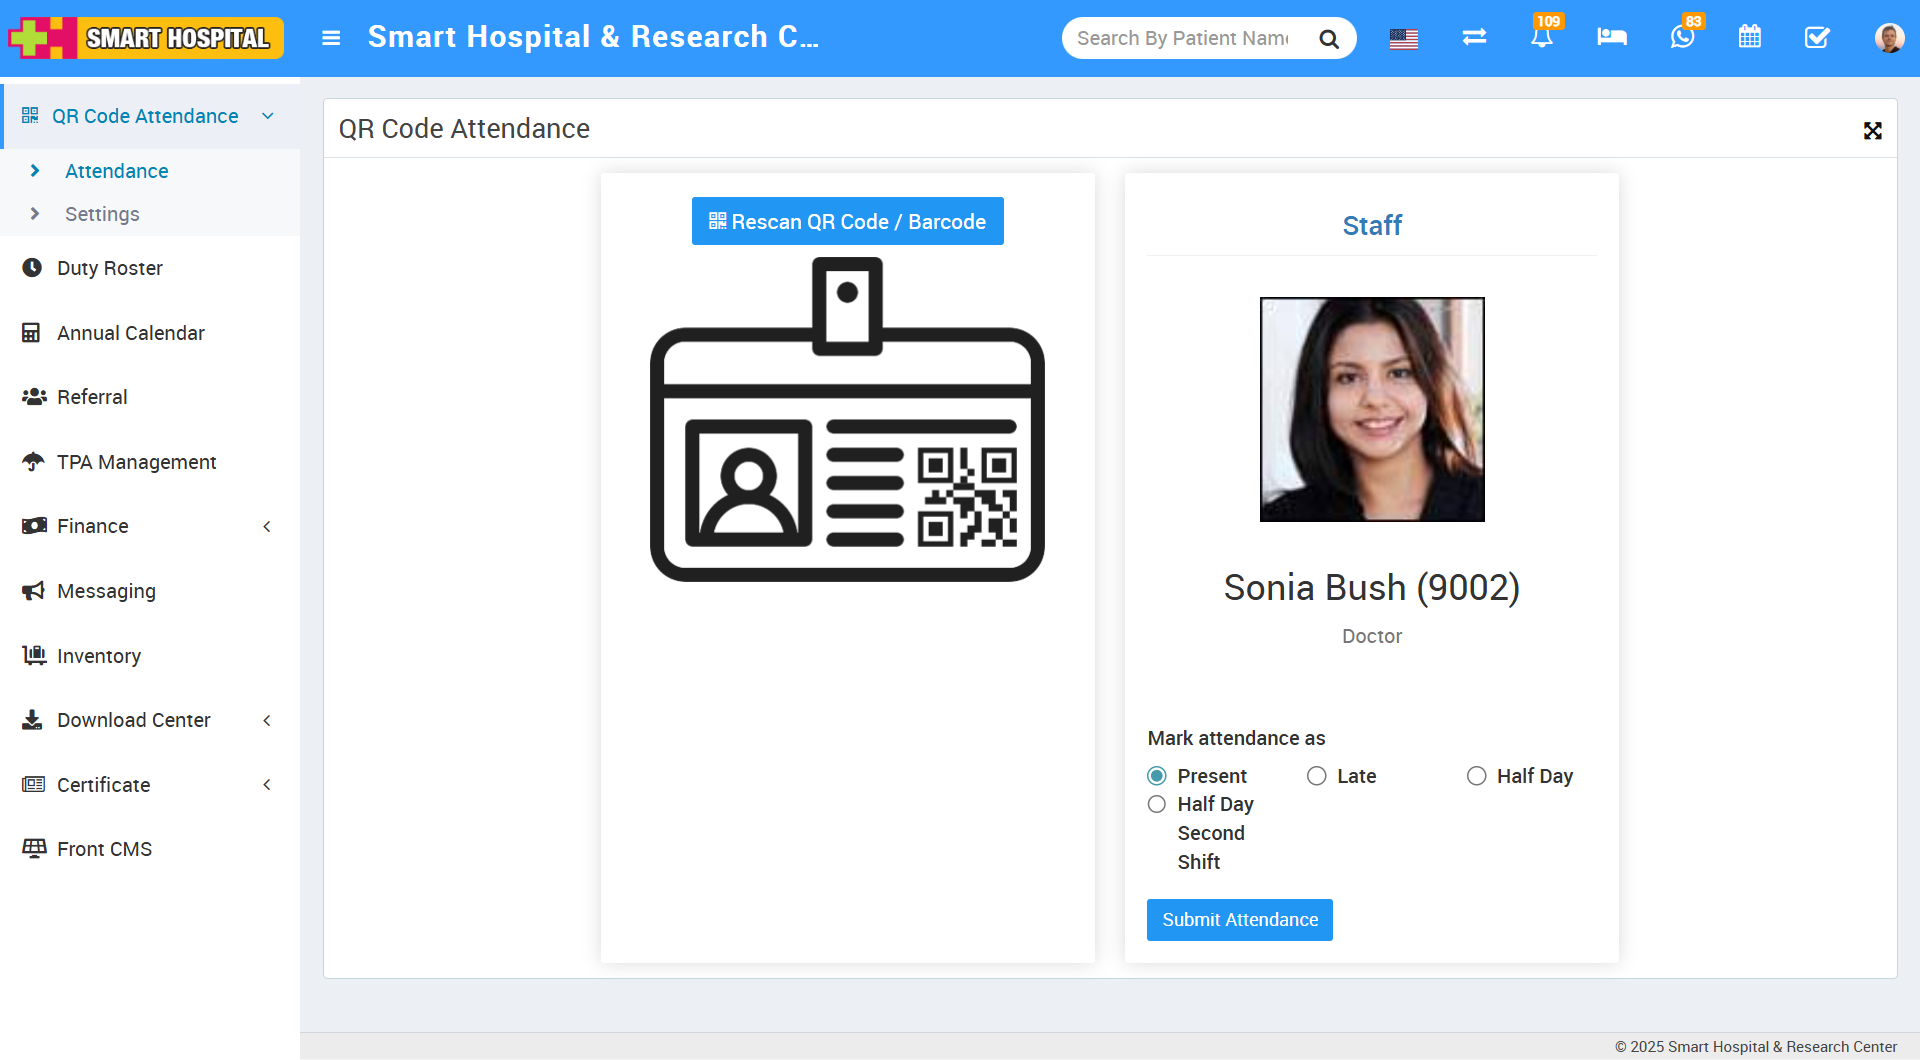Click the patient search magnifier icon
This screenshot has height=1060, width=1920.
1329,39
